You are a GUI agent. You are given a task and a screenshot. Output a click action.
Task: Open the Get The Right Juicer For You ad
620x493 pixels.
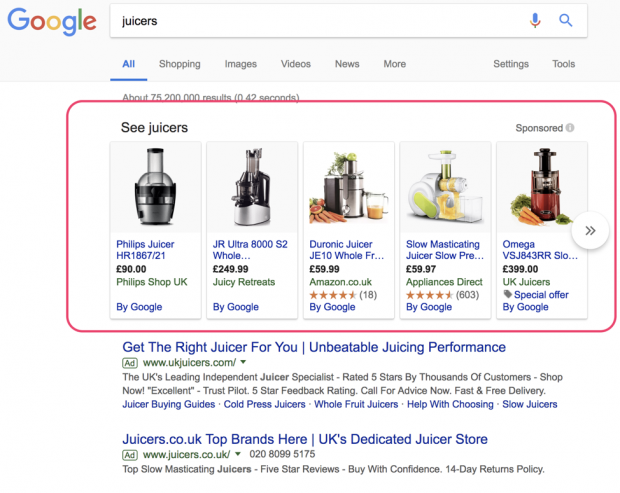pyautogui.click(x=314, y=347)
